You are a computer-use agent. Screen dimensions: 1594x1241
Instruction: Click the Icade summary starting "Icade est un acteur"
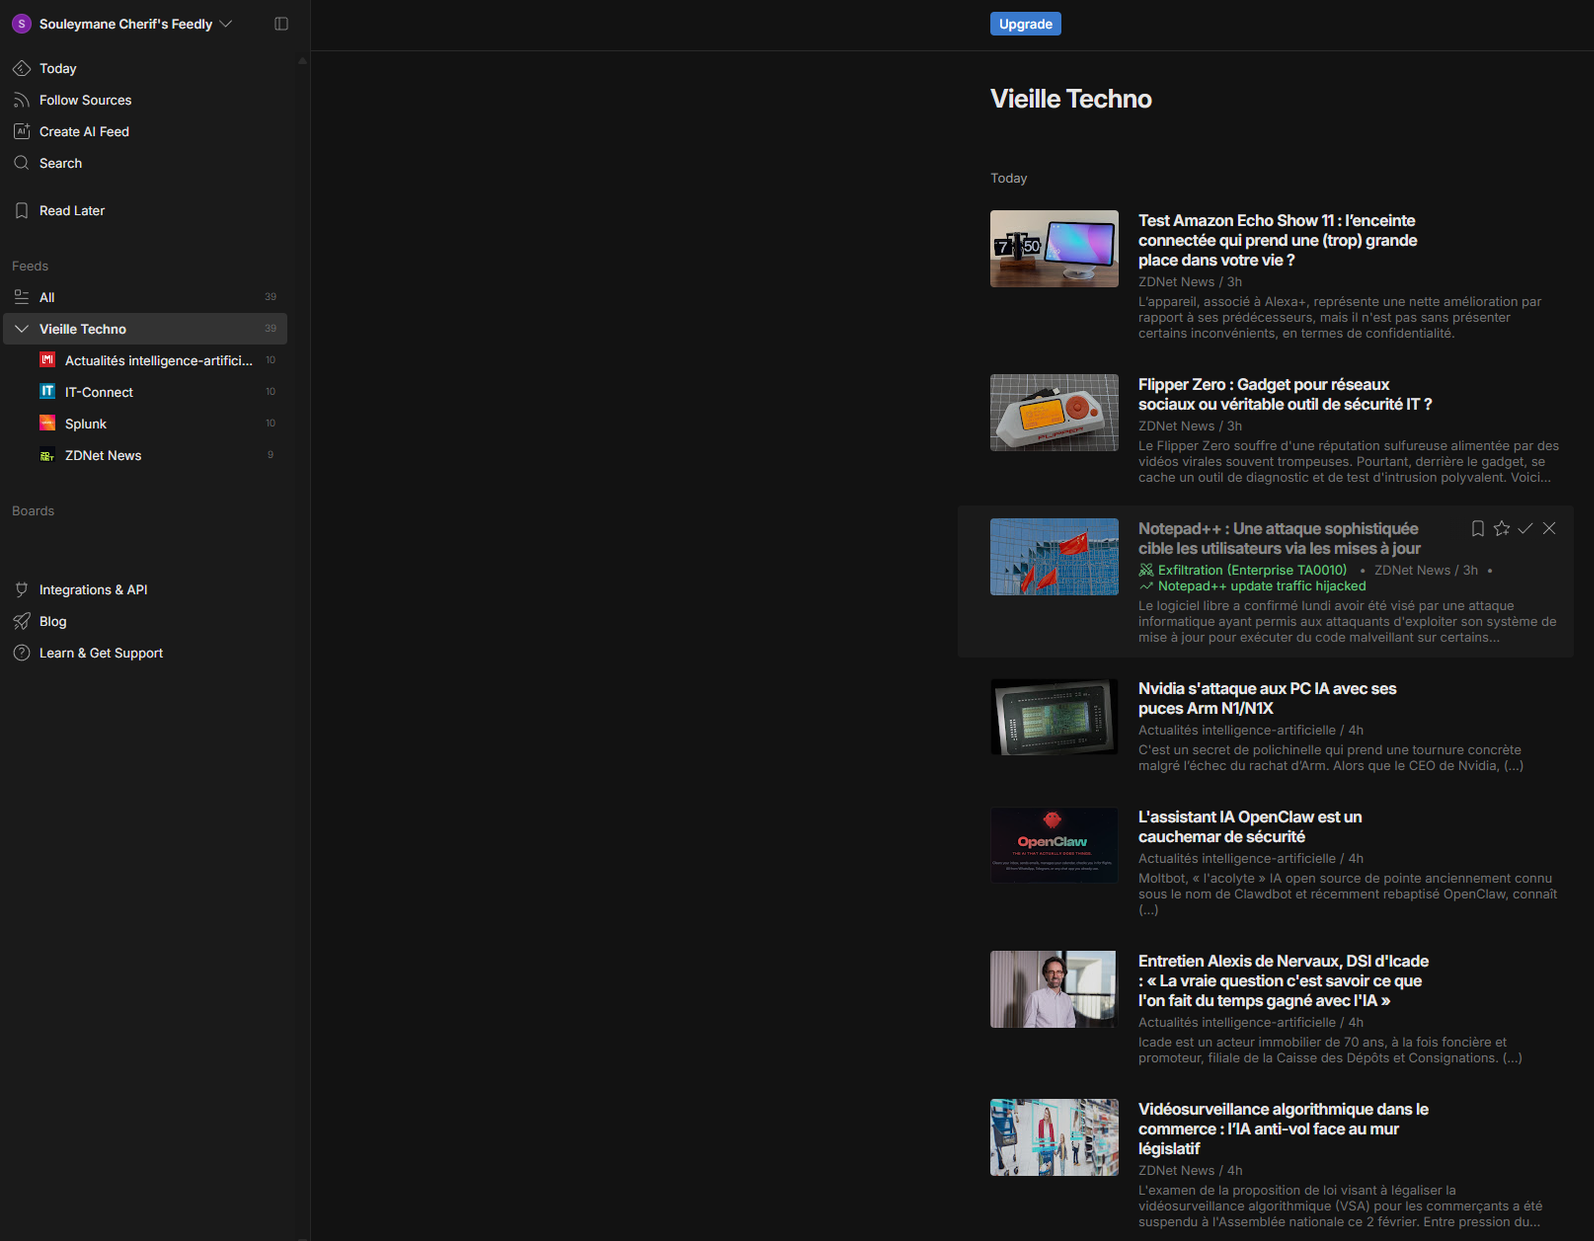tap(1330, 1049)
